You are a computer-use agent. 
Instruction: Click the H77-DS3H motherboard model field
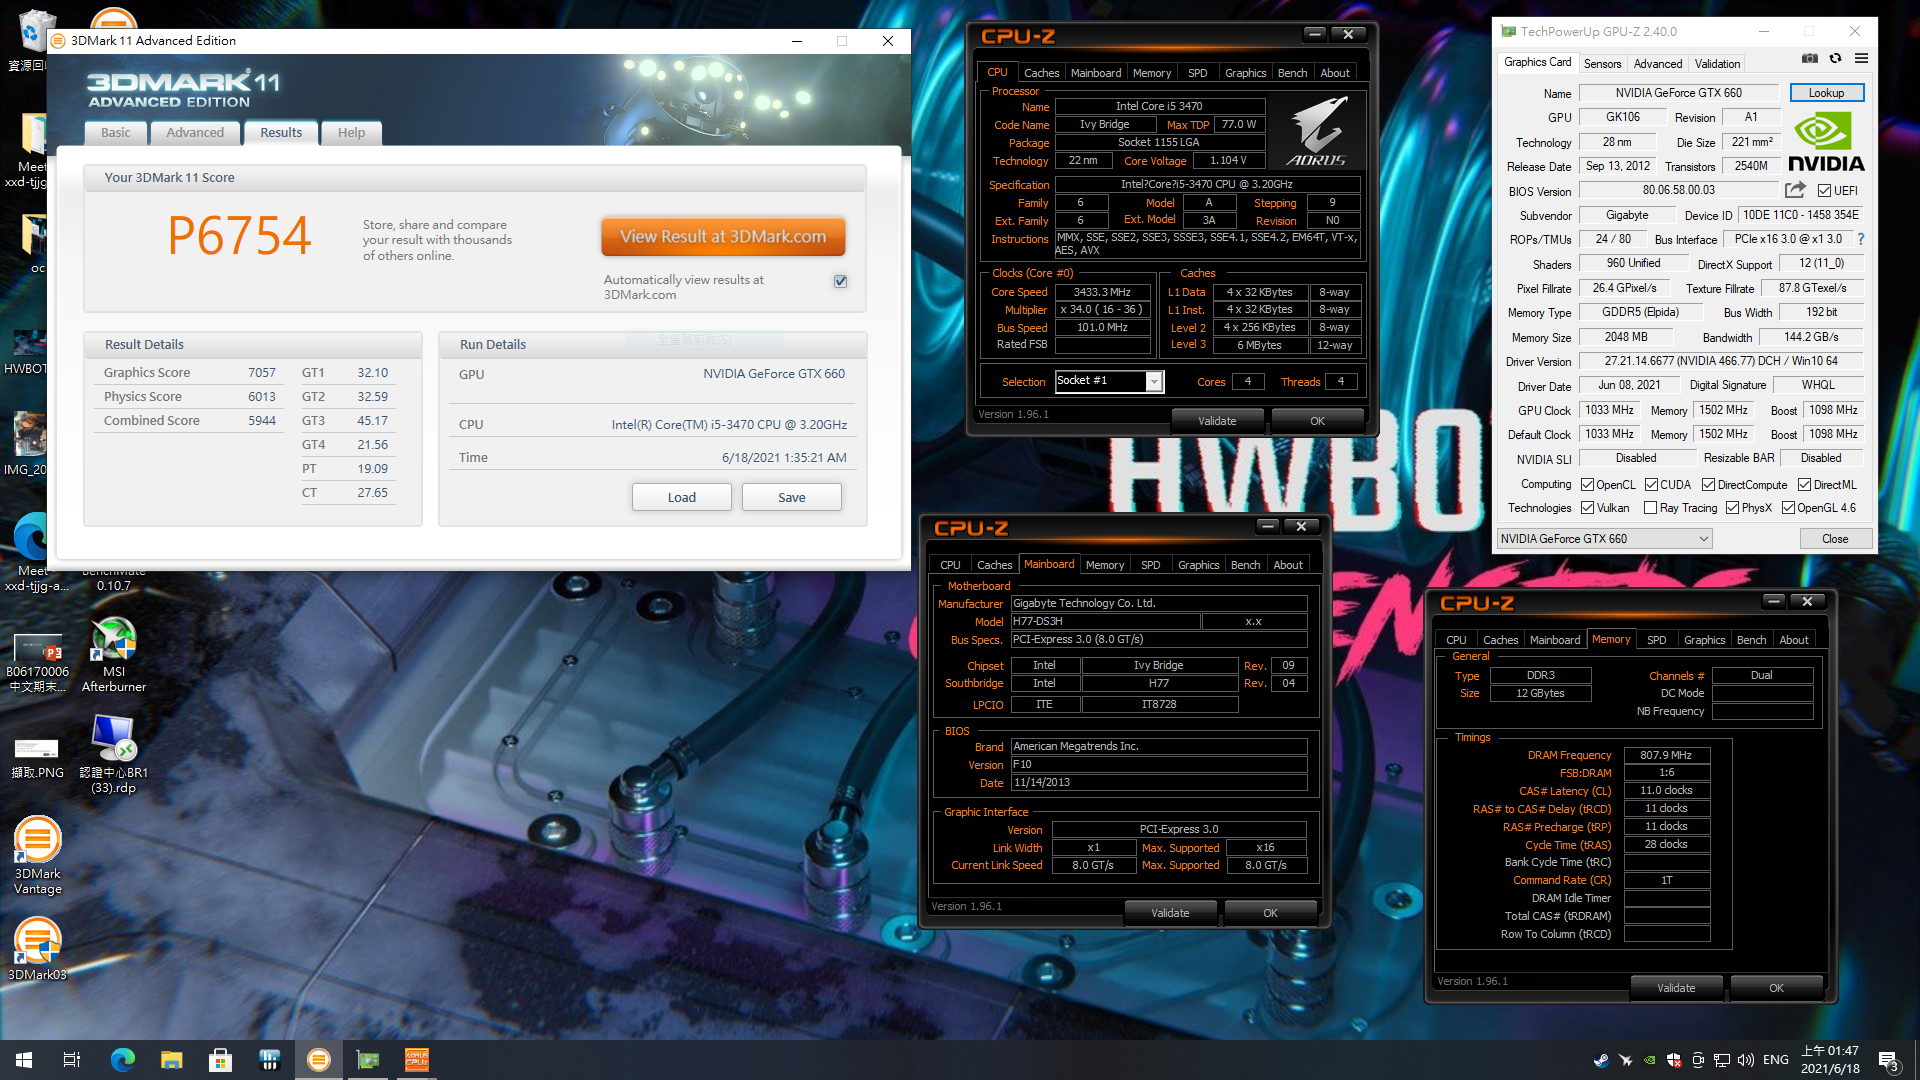tap(1105, 622)
